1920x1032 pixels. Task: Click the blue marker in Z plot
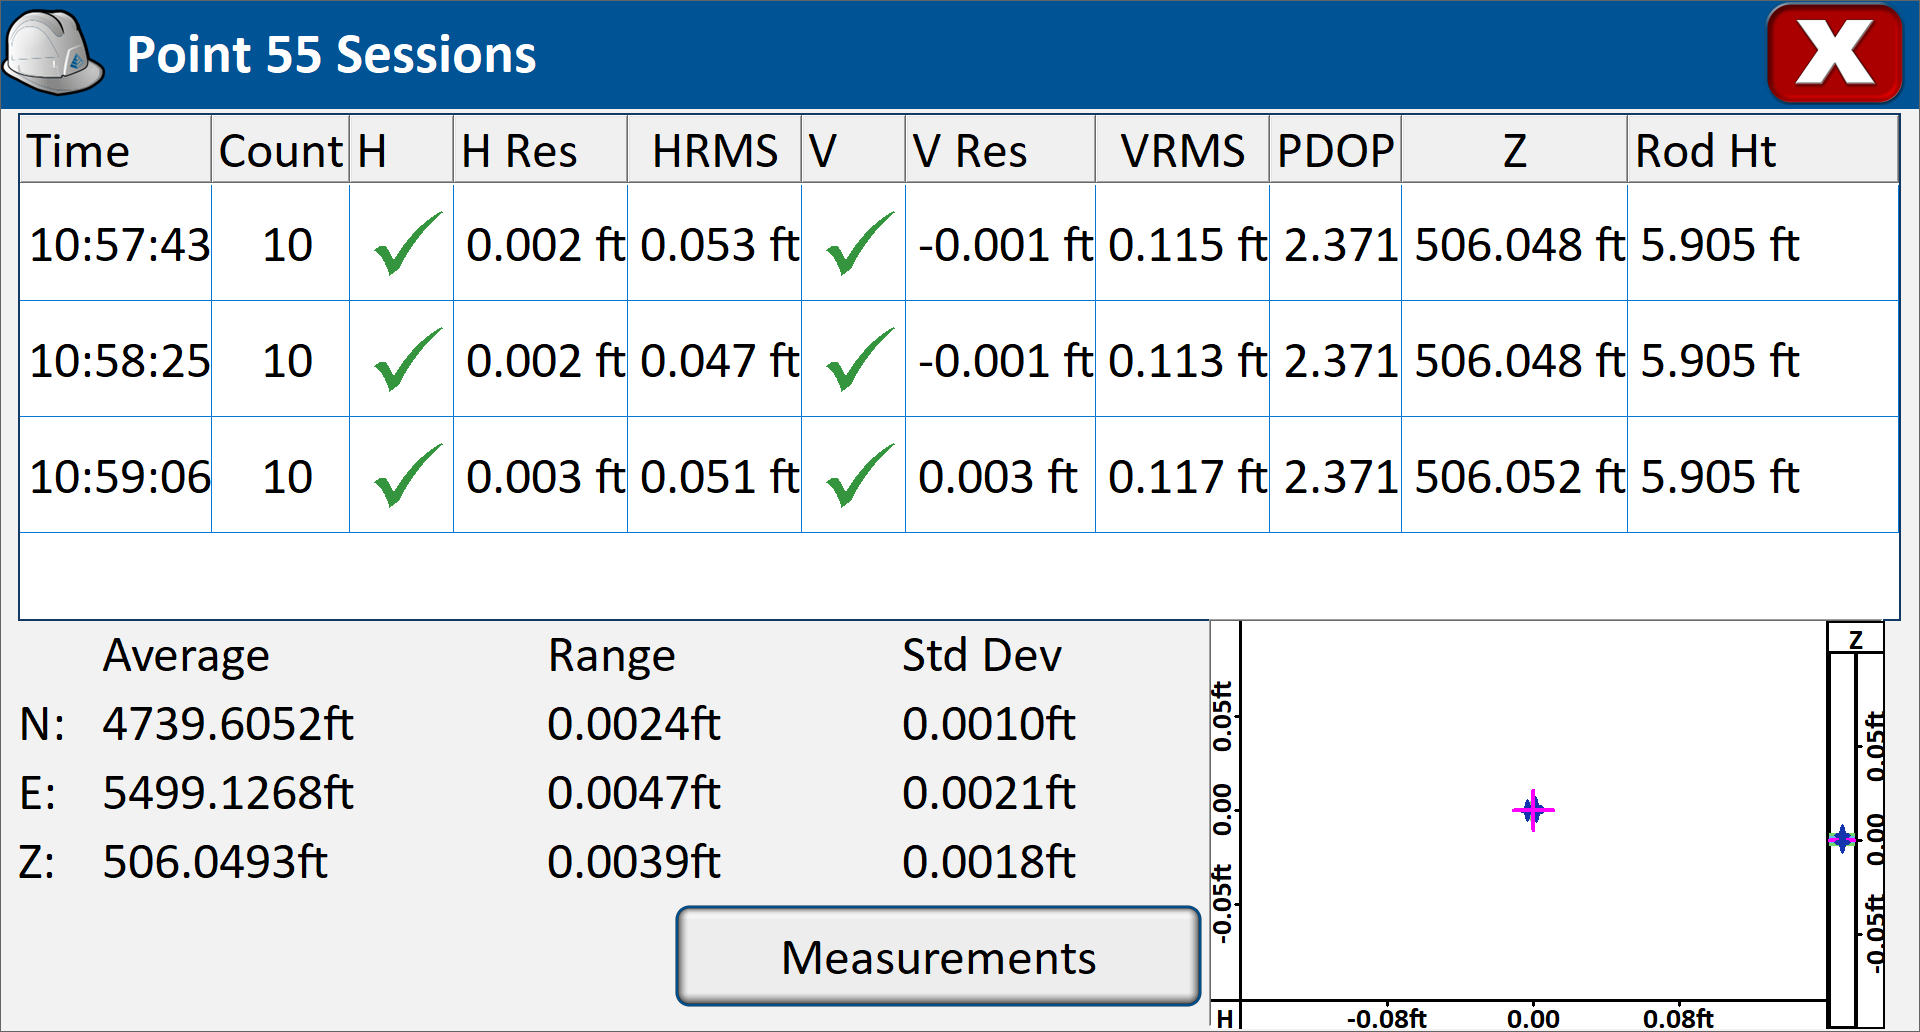click(1842, 839)
